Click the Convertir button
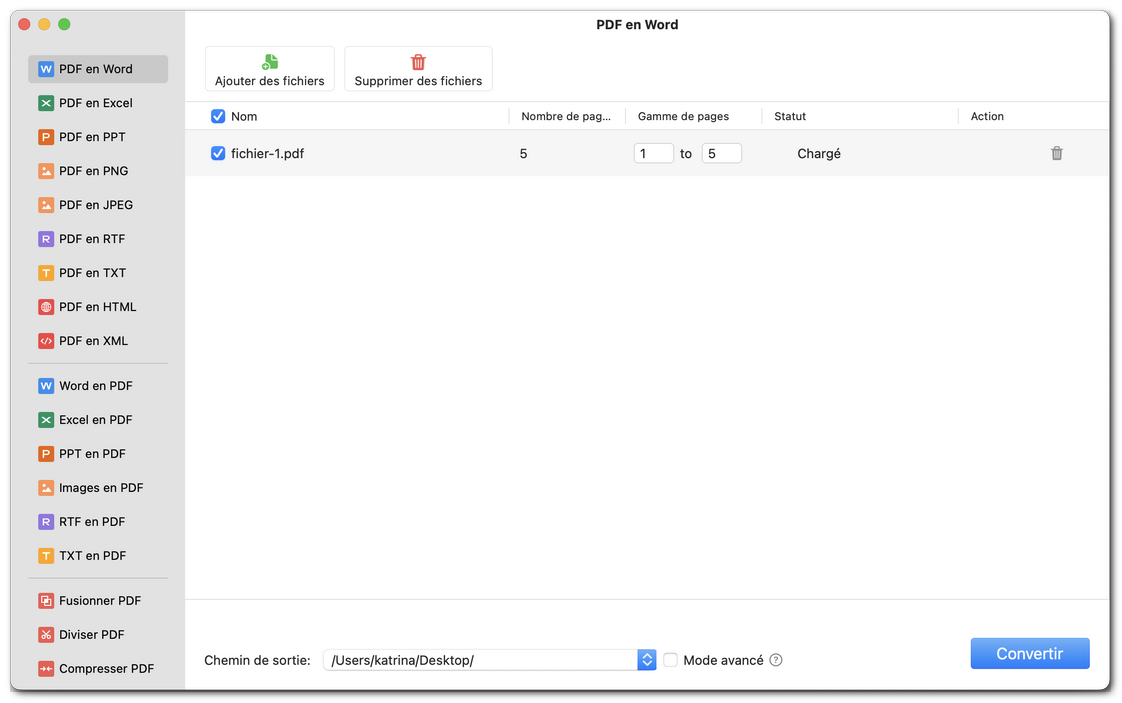This screenshot has width=1122, height=703. click(1030, 653)
